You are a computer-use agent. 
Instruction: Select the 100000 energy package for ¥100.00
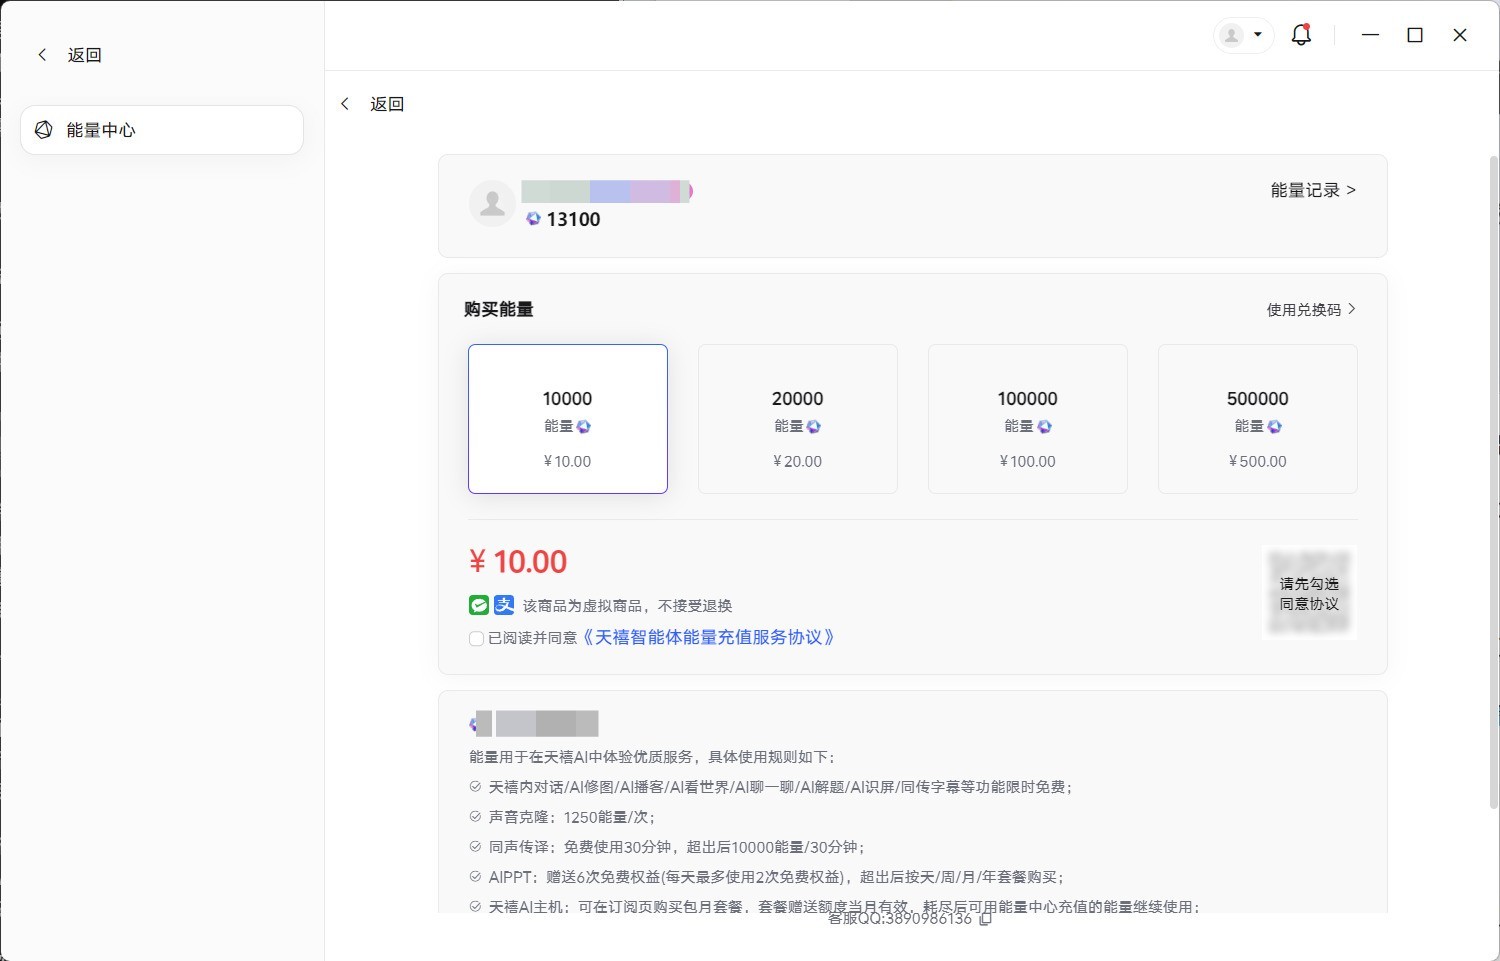pyautogui.click(x=1028, y=419)
